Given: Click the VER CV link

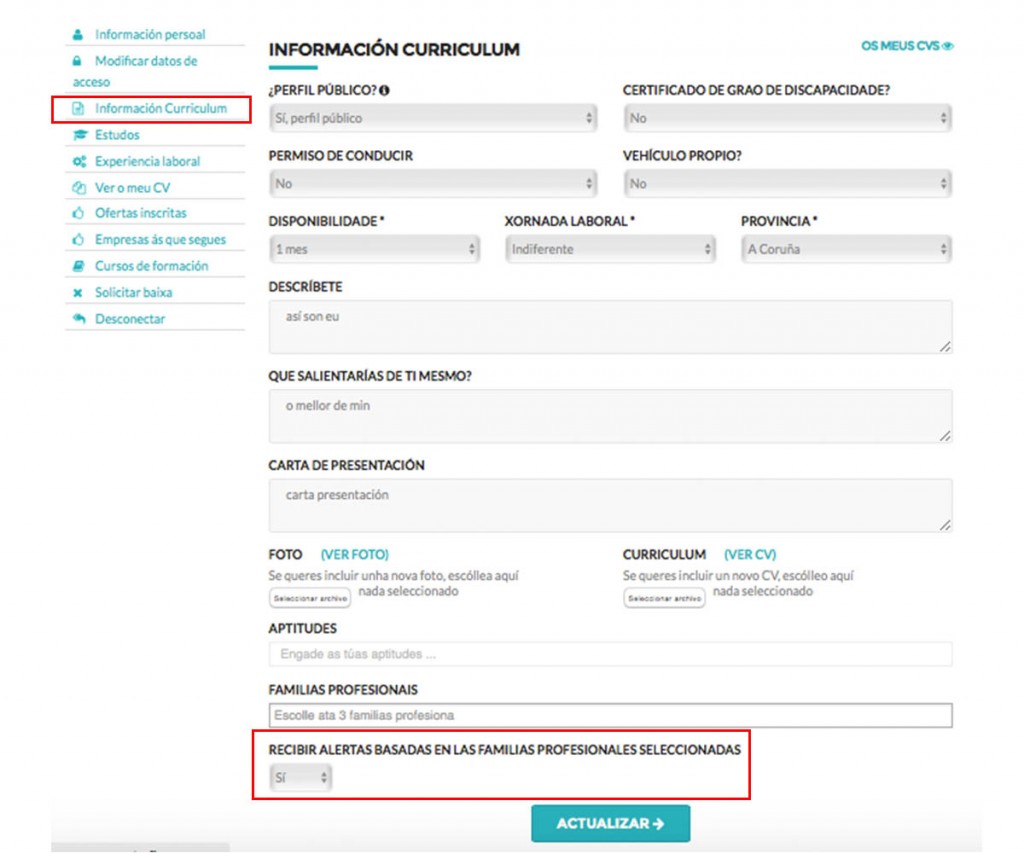Looking at the screenshot, I should 750,555.
